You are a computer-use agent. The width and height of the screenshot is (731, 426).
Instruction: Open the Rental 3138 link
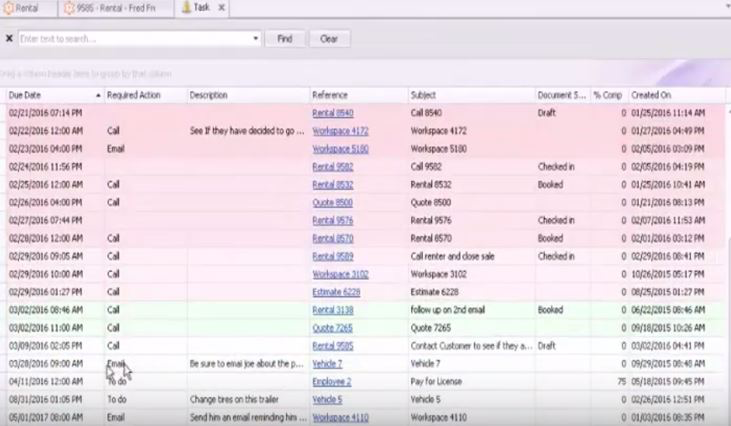(333, 310)
